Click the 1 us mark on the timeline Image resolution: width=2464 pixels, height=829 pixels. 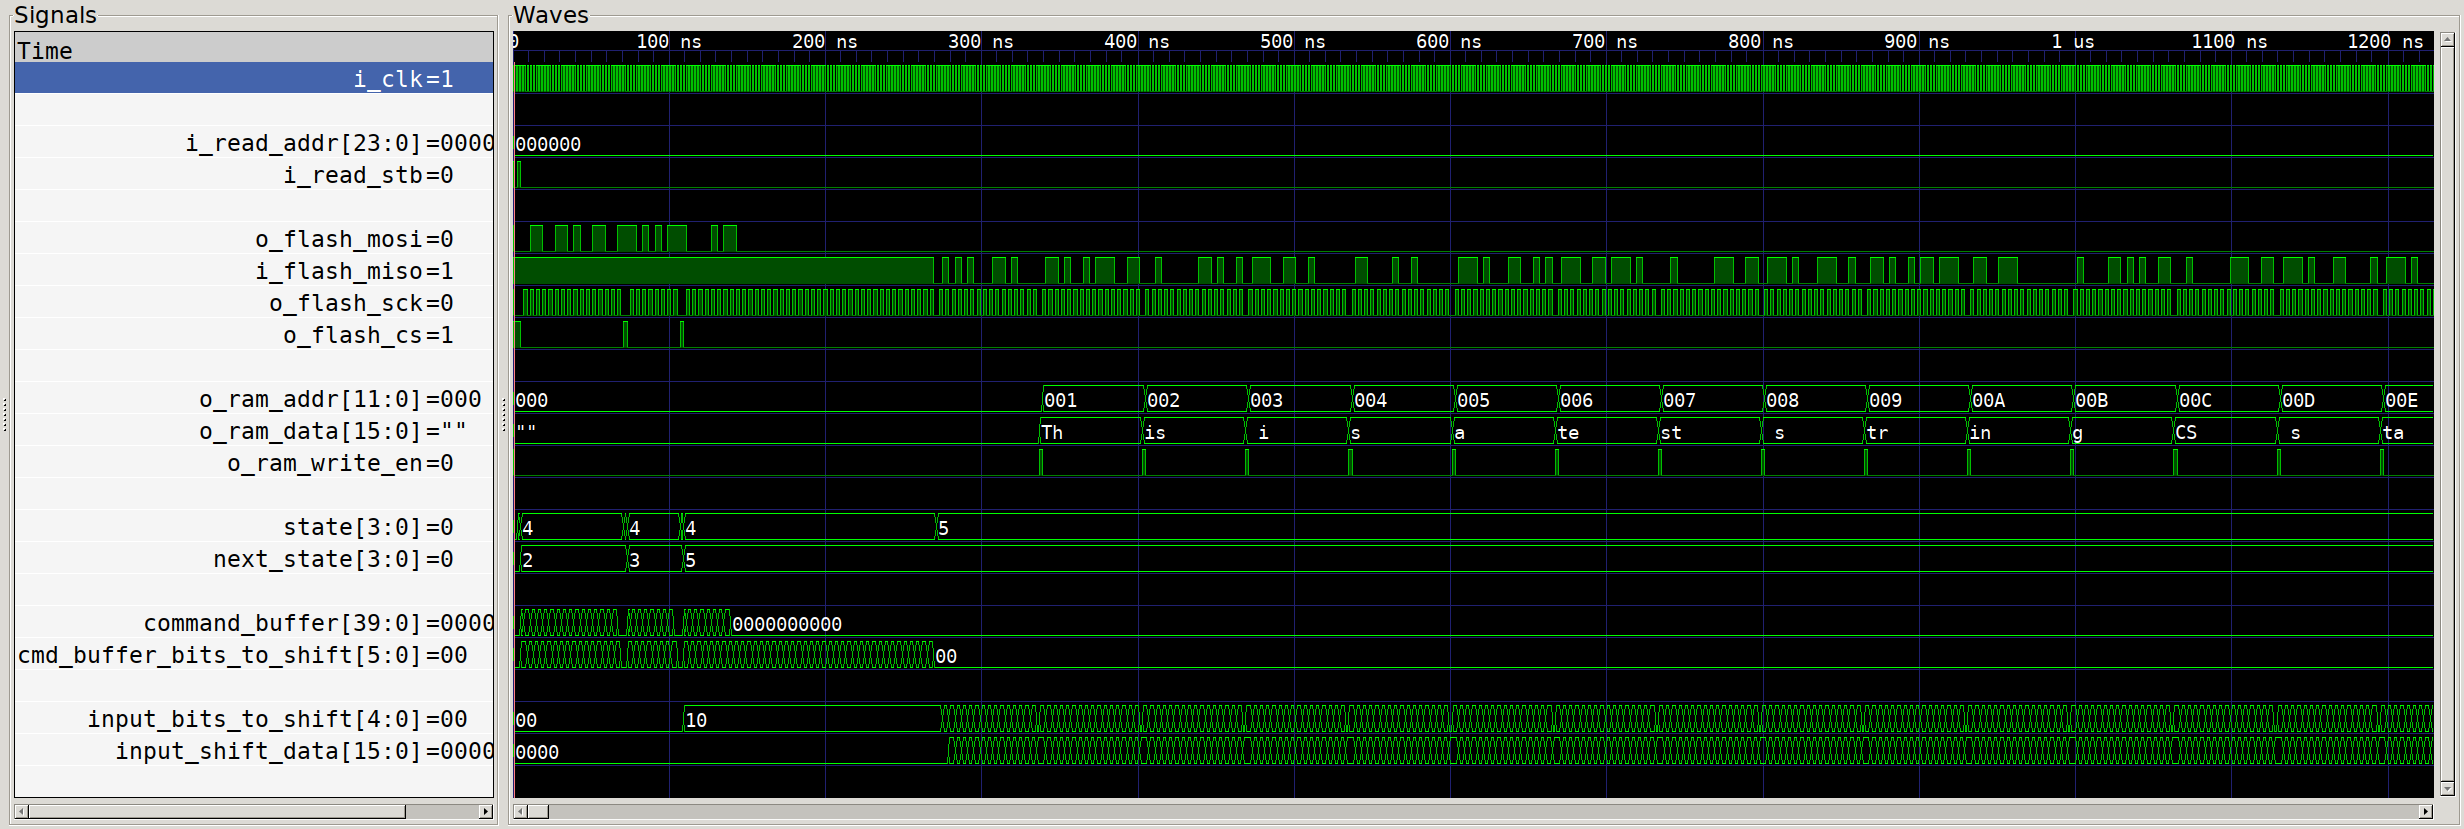point(2073,42)
